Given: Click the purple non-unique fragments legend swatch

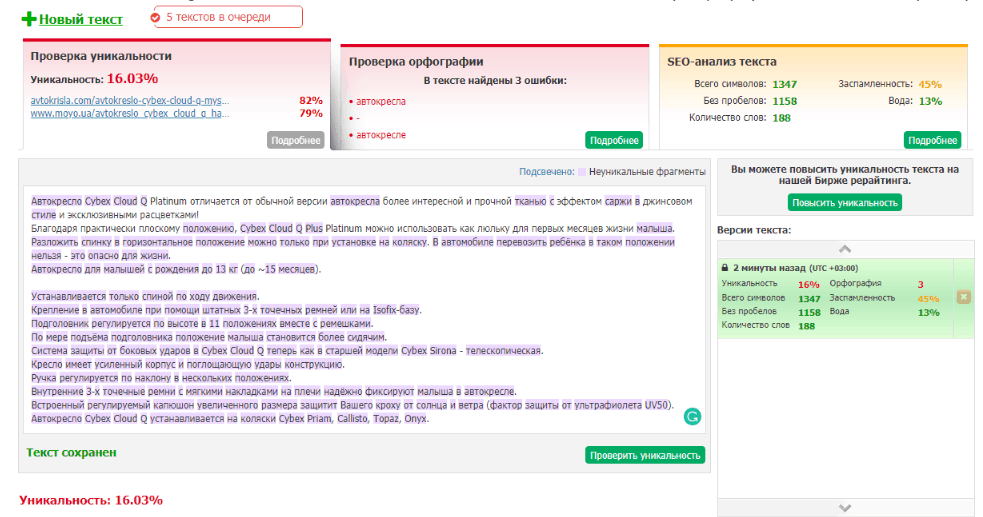Looking at the screenshot, I should pyautogui.click(x=582, y=171).
